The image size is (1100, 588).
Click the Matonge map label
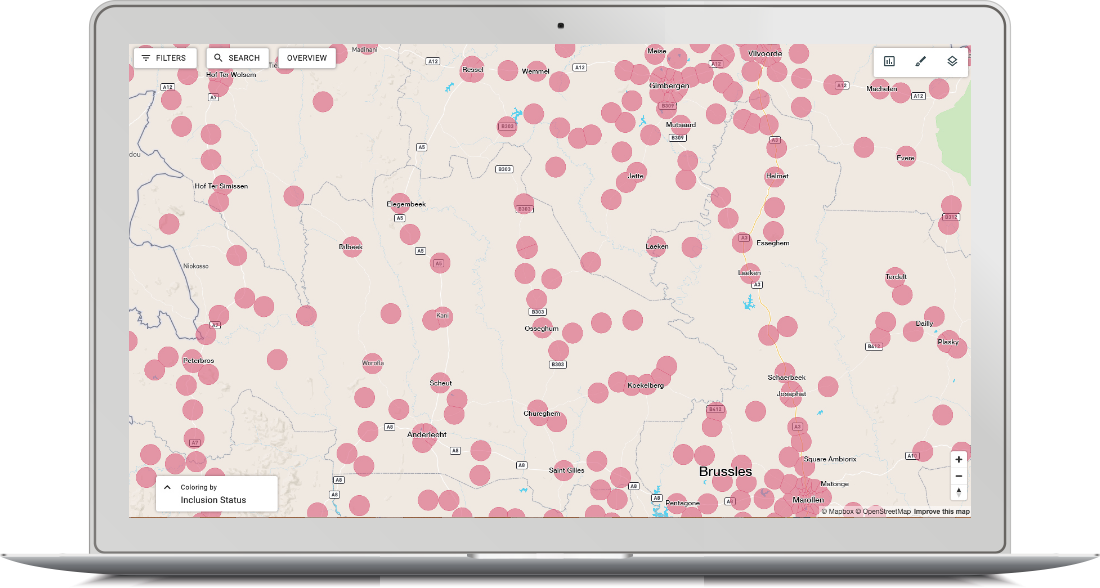tap(834, 483)
